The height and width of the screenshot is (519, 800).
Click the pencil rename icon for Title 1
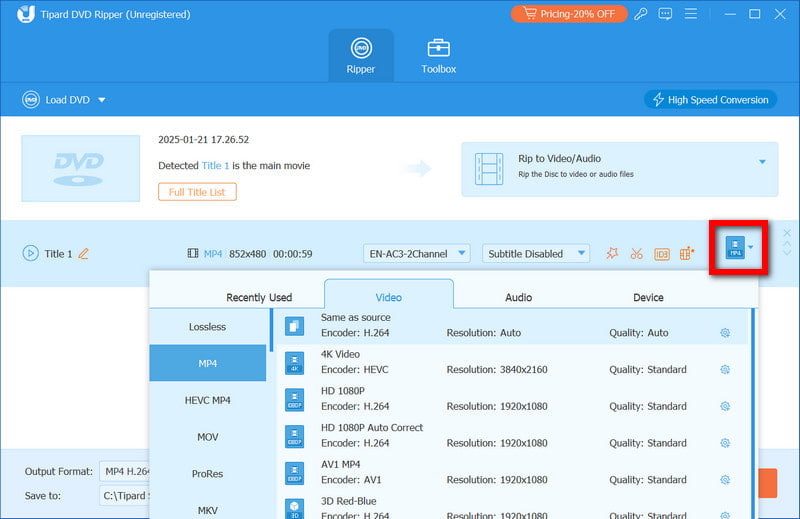(x=84, y=254)
